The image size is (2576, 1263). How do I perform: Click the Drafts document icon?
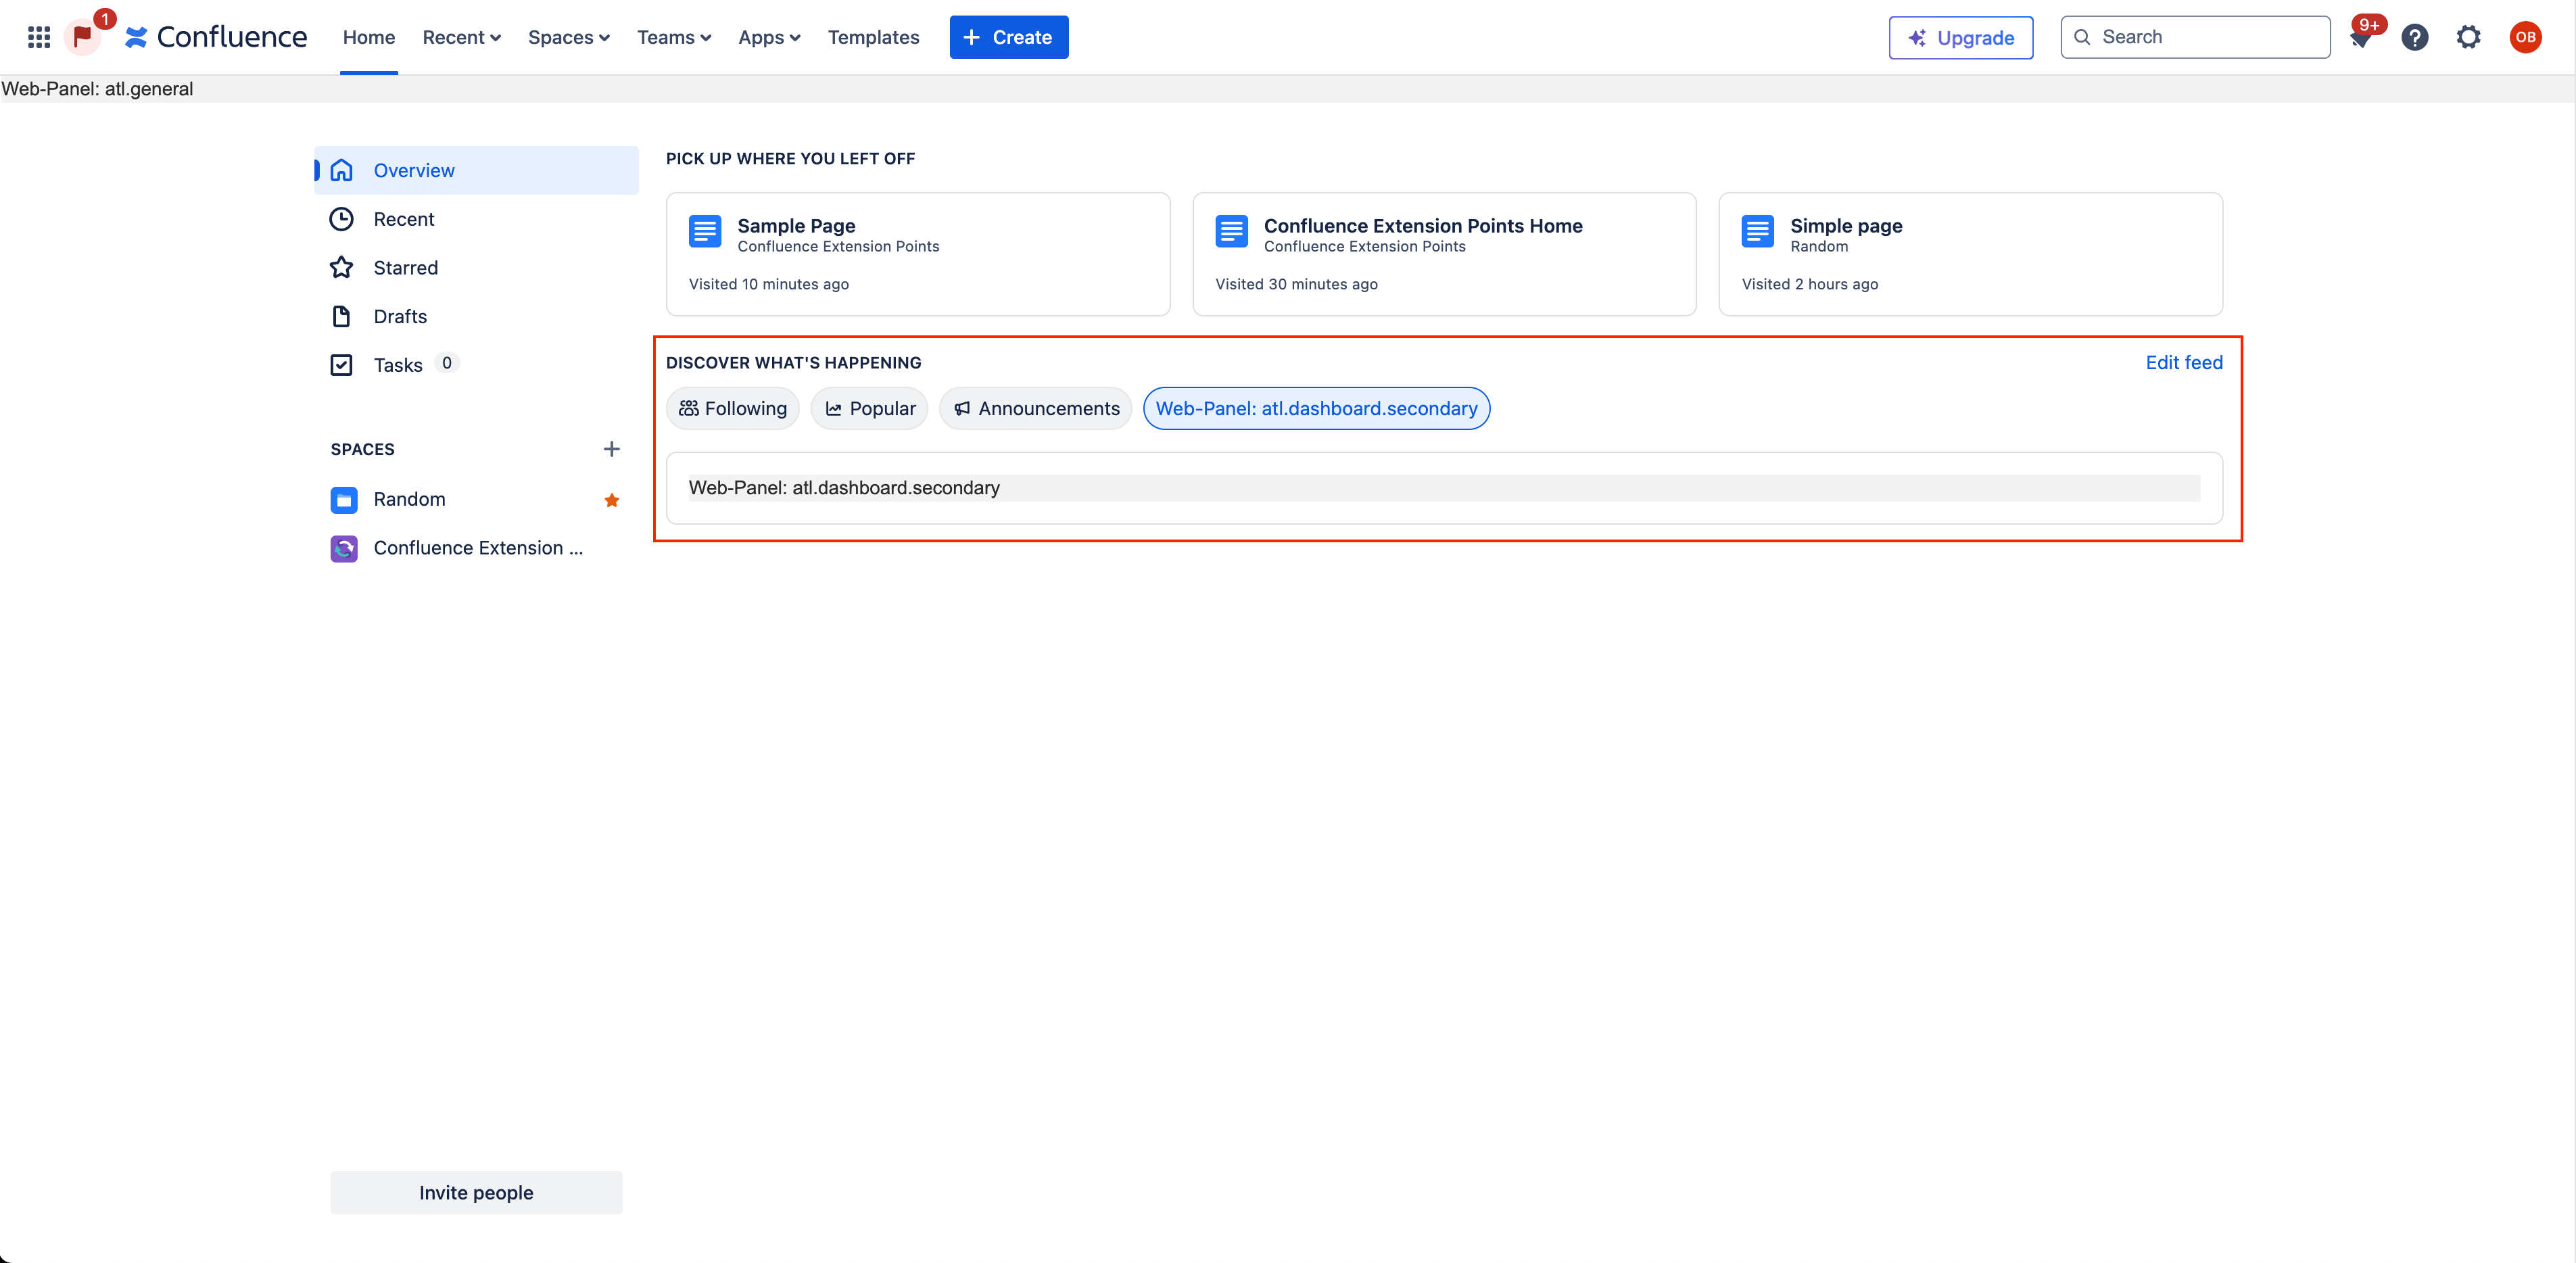[341, 316]
